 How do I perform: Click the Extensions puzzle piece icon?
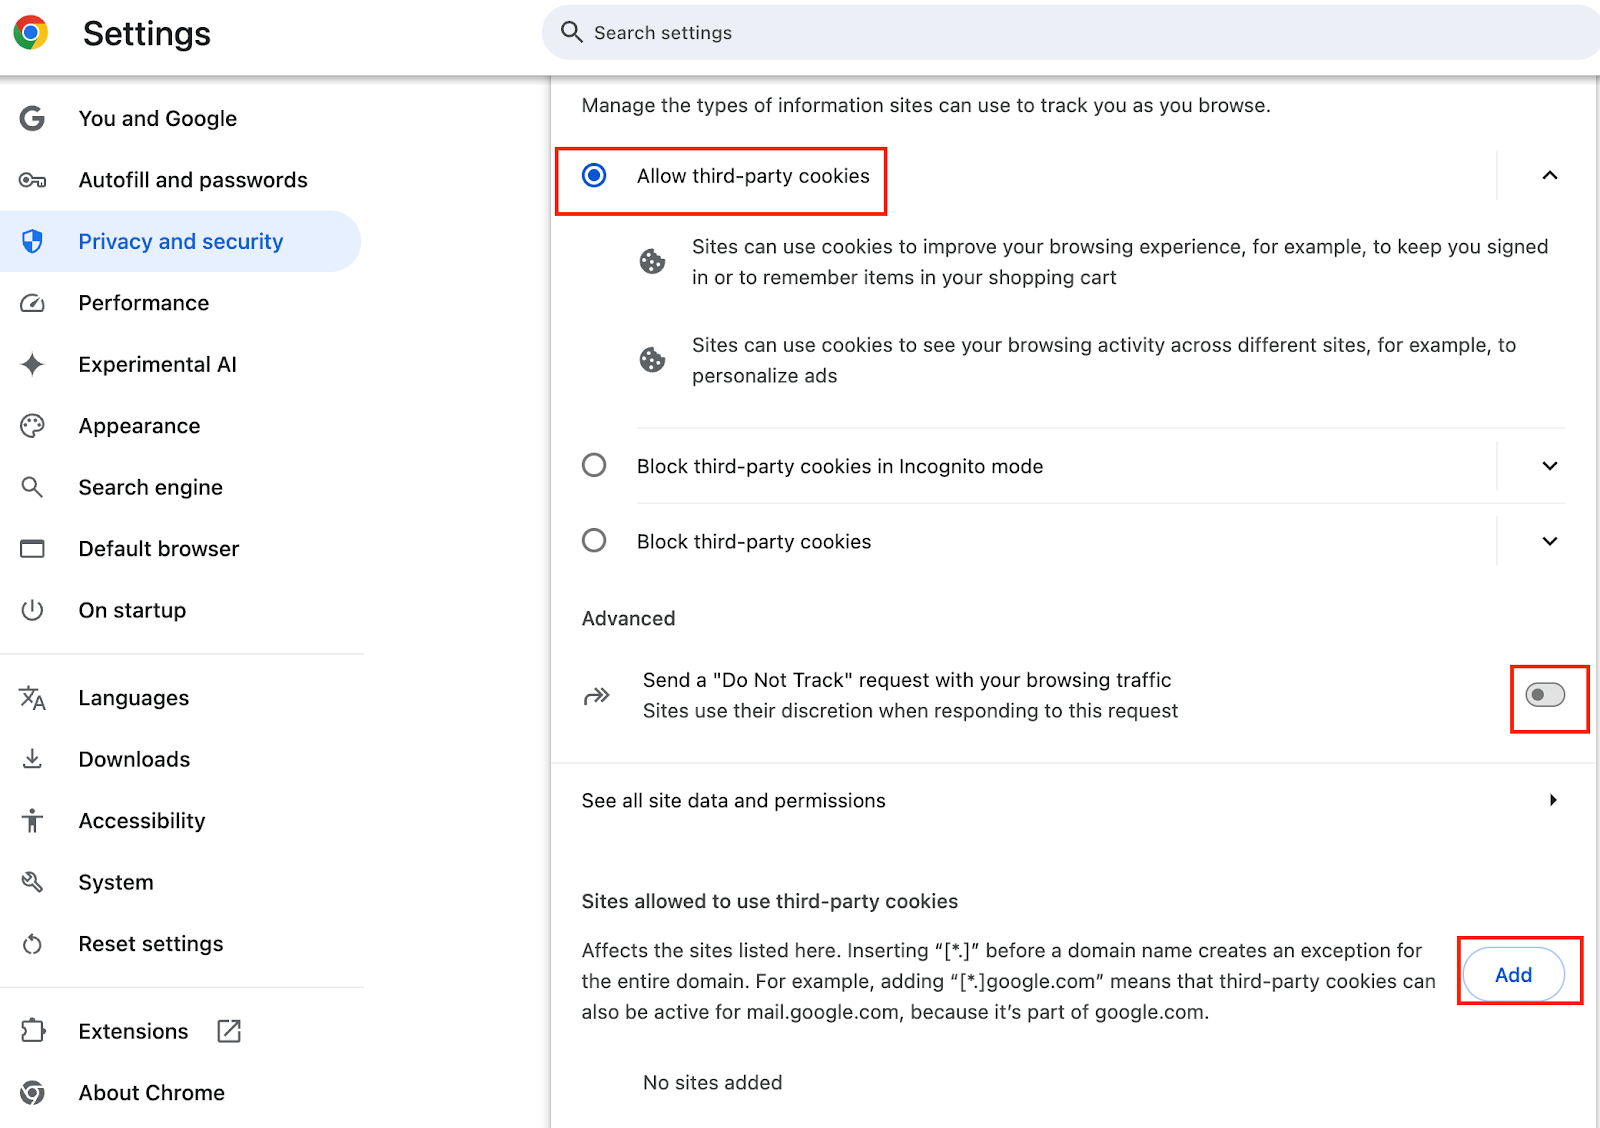[x=32, y=1031]
